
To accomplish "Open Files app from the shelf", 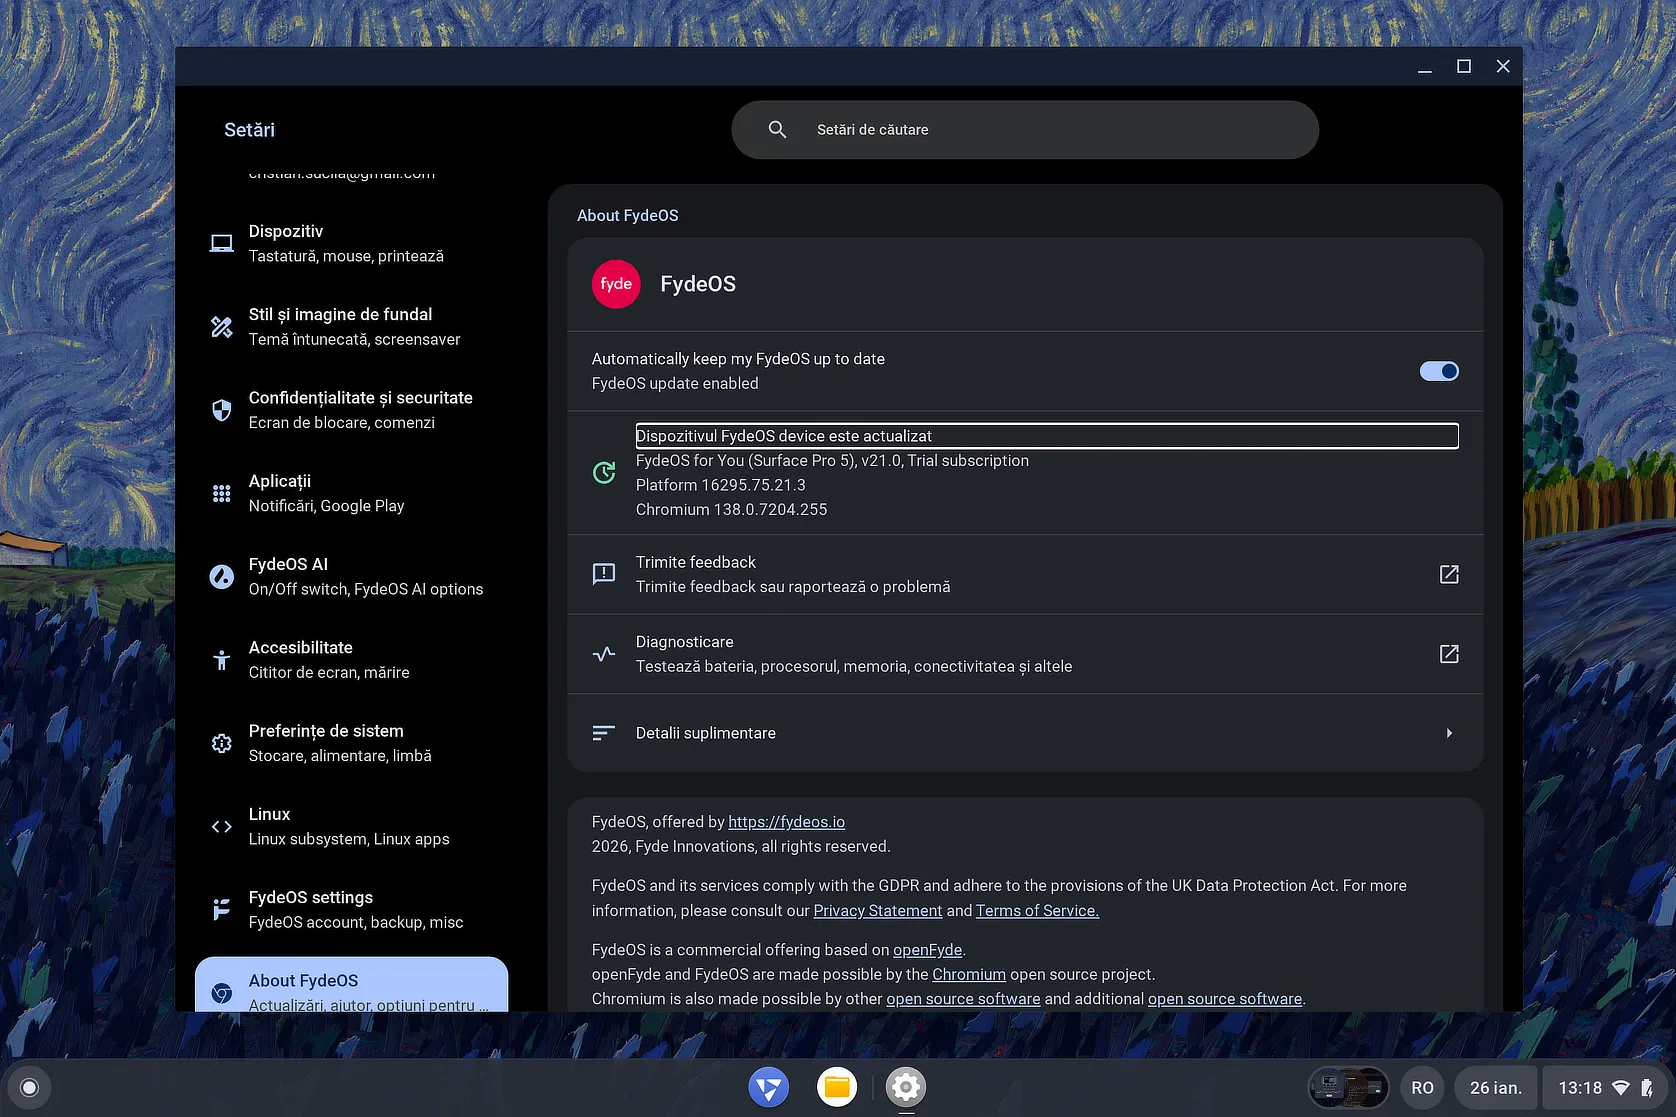I will (x=837, y=1087).
